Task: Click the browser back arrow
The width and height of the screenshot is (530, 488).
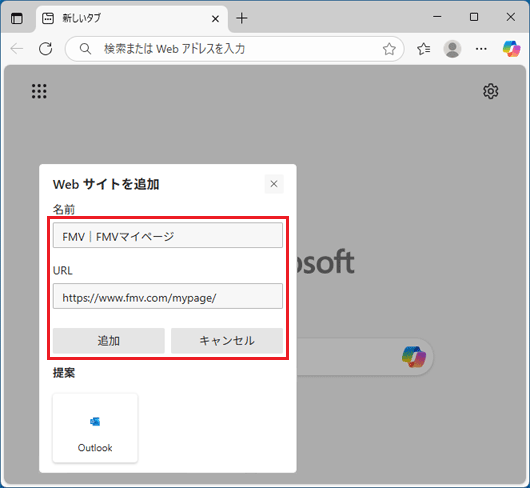Action: pos(17,49)
